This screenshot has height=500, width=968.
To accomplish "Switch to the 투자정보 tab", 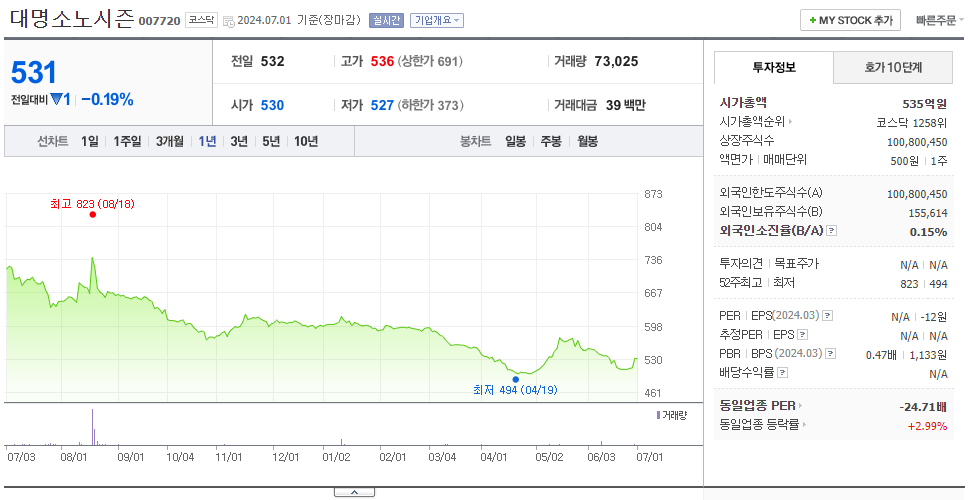I will [x=774, y=68].
